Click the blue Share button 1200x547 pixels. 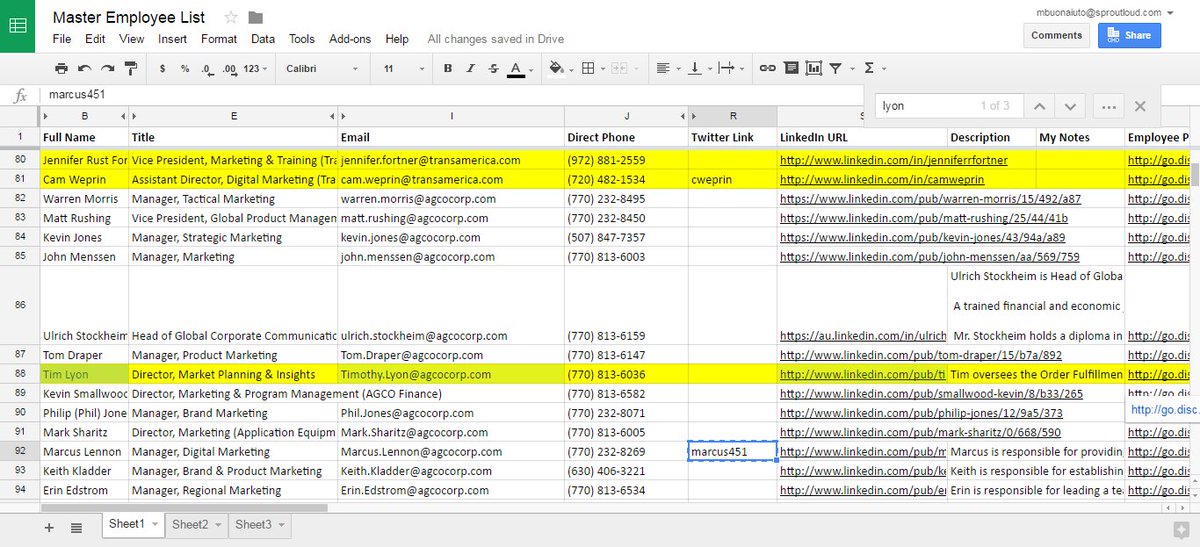pyautogui.click(x=1129, y=35)
